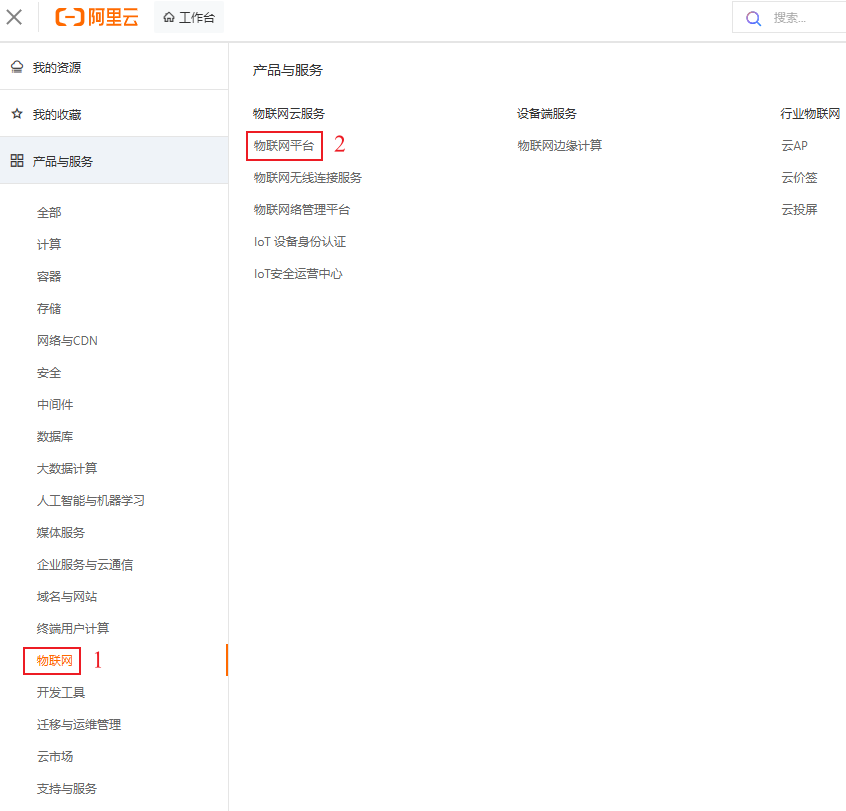The width and height of the screenshot is (846, 811).
Task: Open the 物联网络管理平台 link
Action: tap(302, 209)
